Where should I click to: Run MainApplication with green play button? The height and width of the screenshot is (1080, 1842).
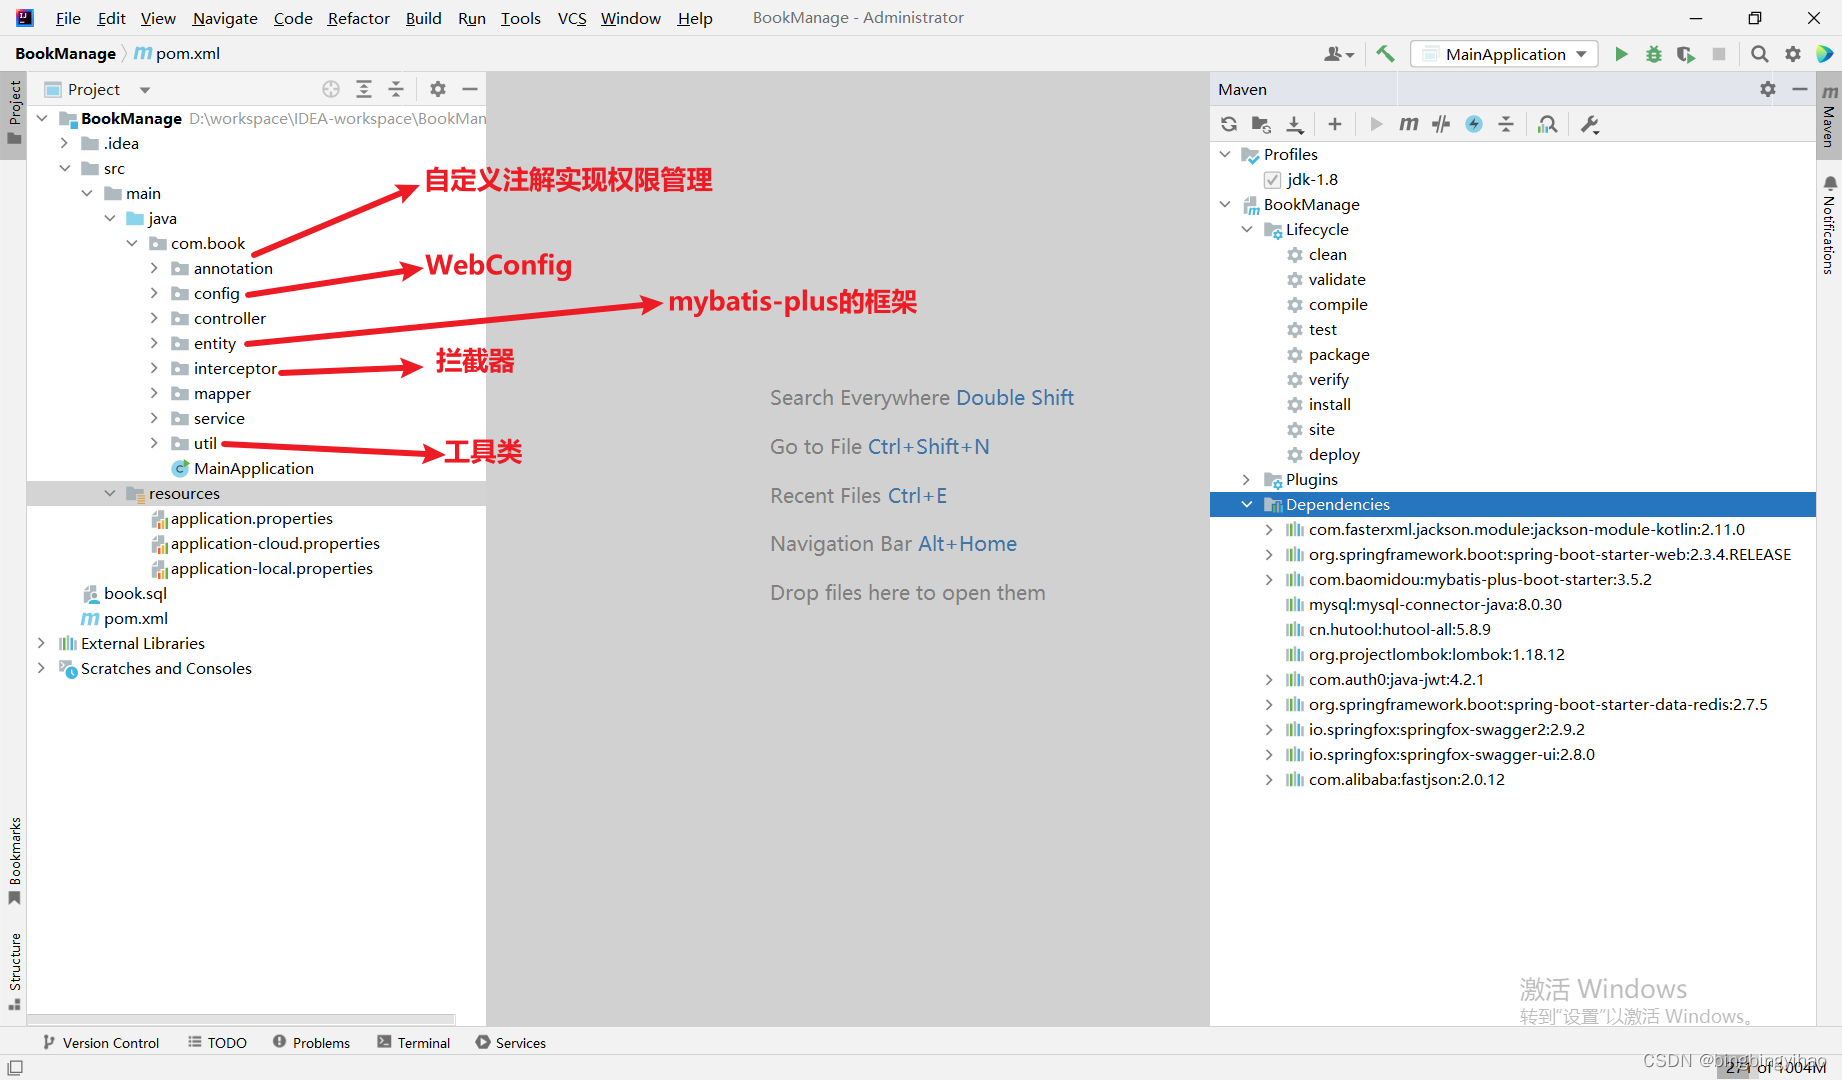[x=1621, y=54]
